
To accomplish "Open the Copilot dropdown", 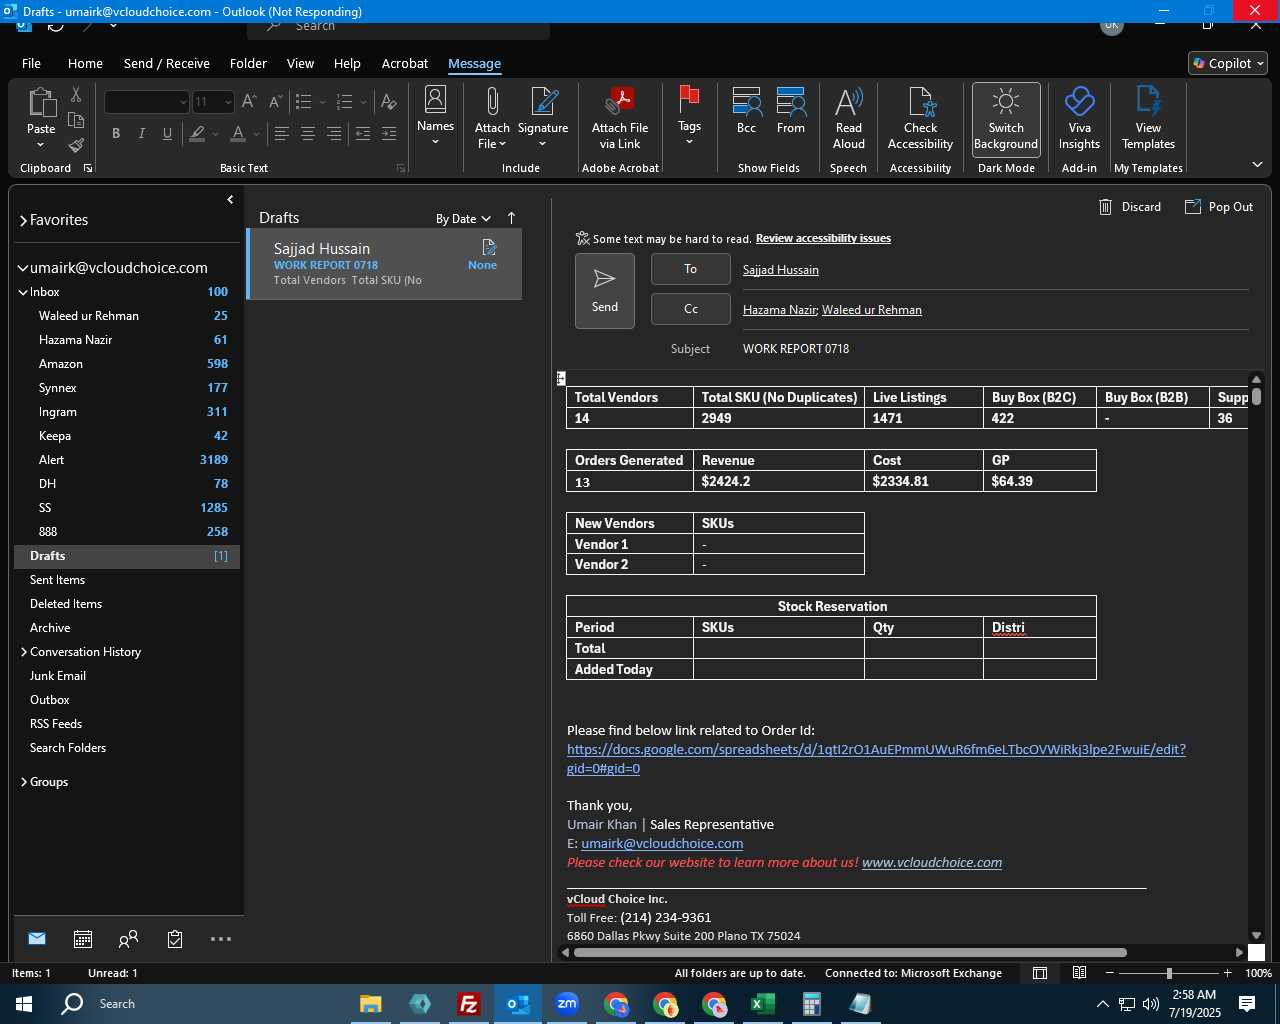I will (1228, 63).
